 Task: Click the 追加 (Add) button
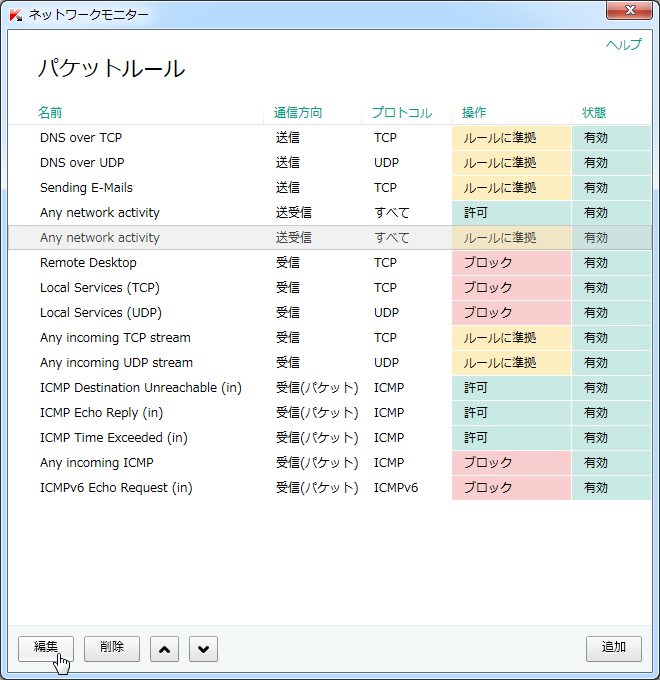point(613,648)
